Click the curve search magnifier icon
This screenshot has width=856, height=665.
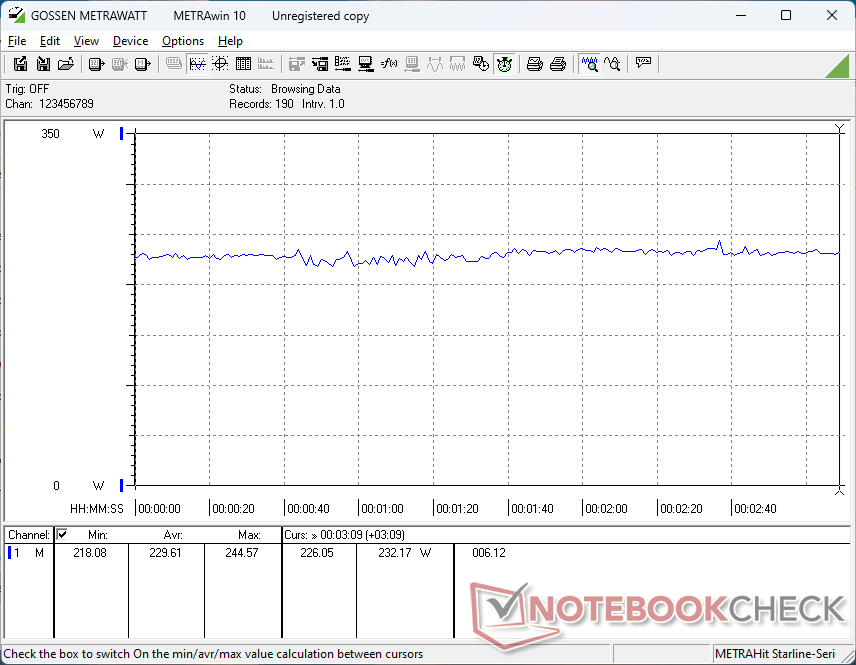click(x=612, y=64)
